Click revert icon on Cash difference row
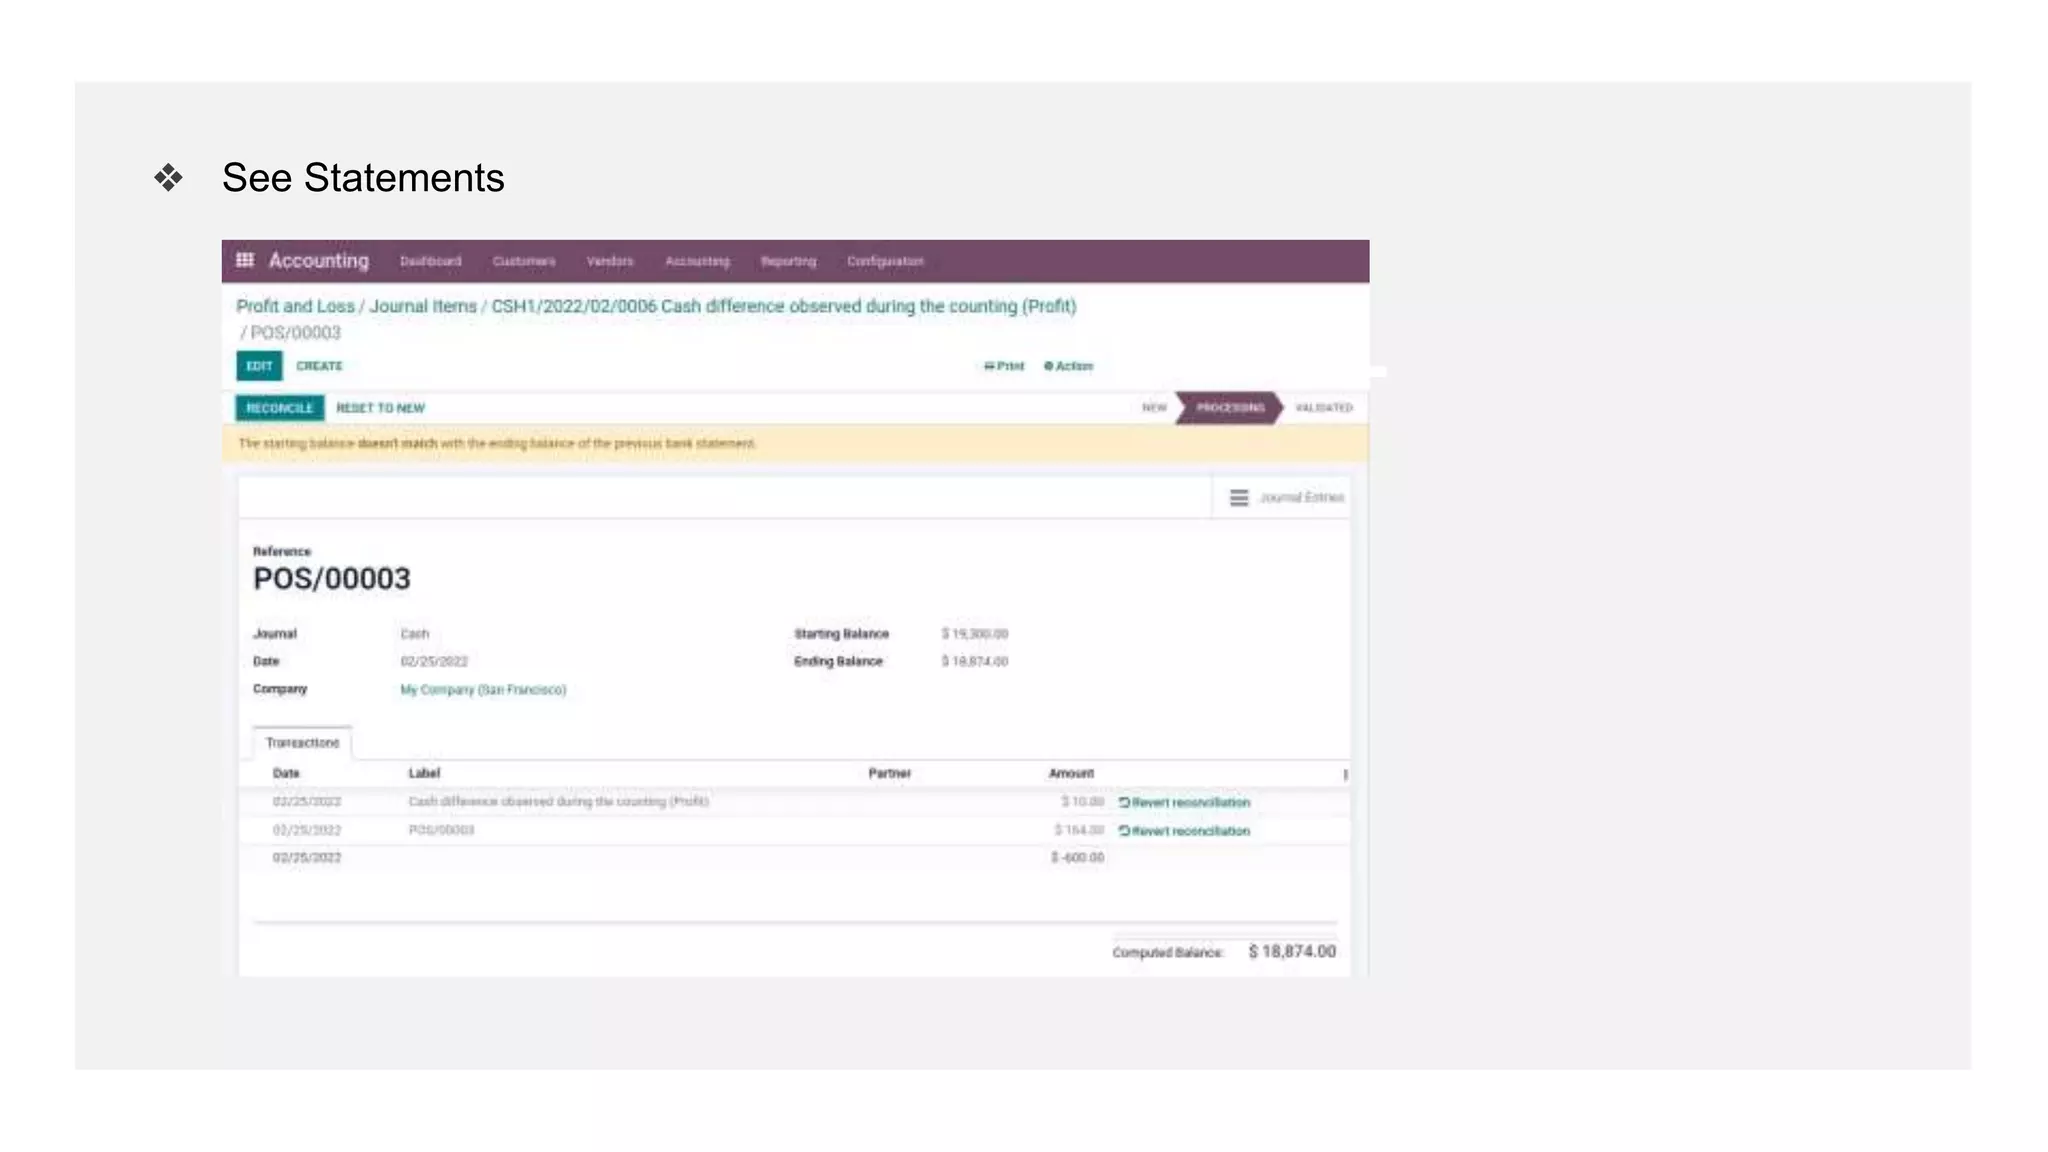The width and height of the screenshot is (2048, 1152). pos(1124,802)
